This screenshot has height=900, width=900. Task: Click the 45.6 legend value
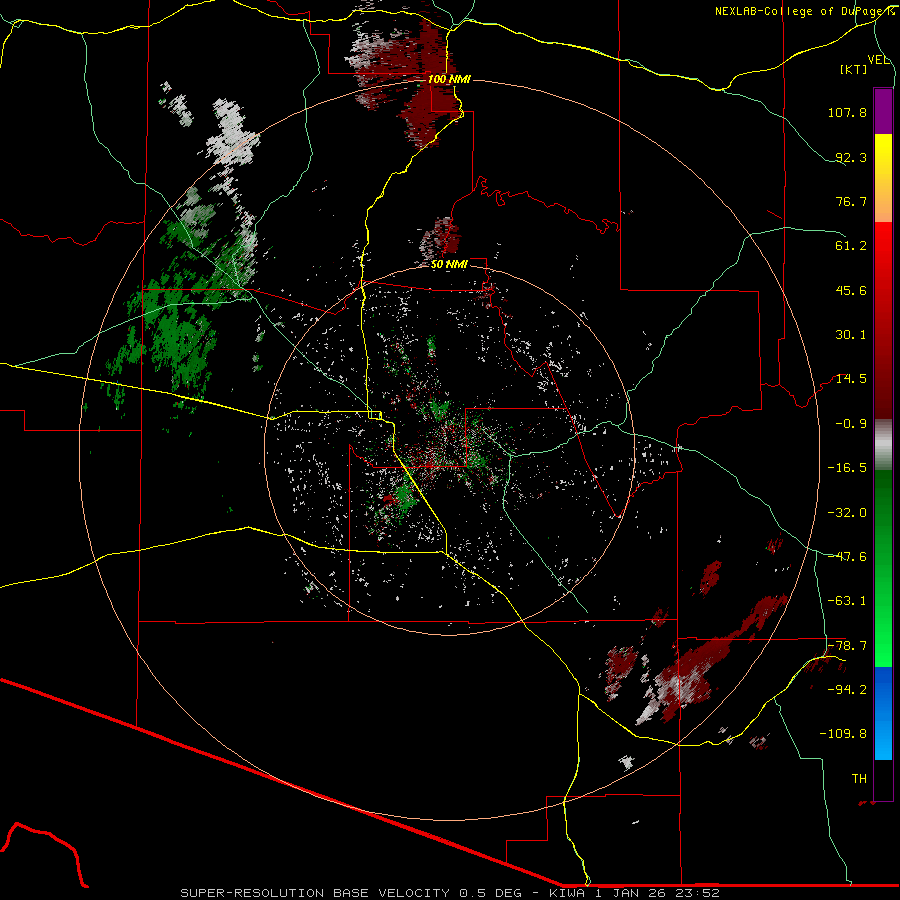coord(851,290)
